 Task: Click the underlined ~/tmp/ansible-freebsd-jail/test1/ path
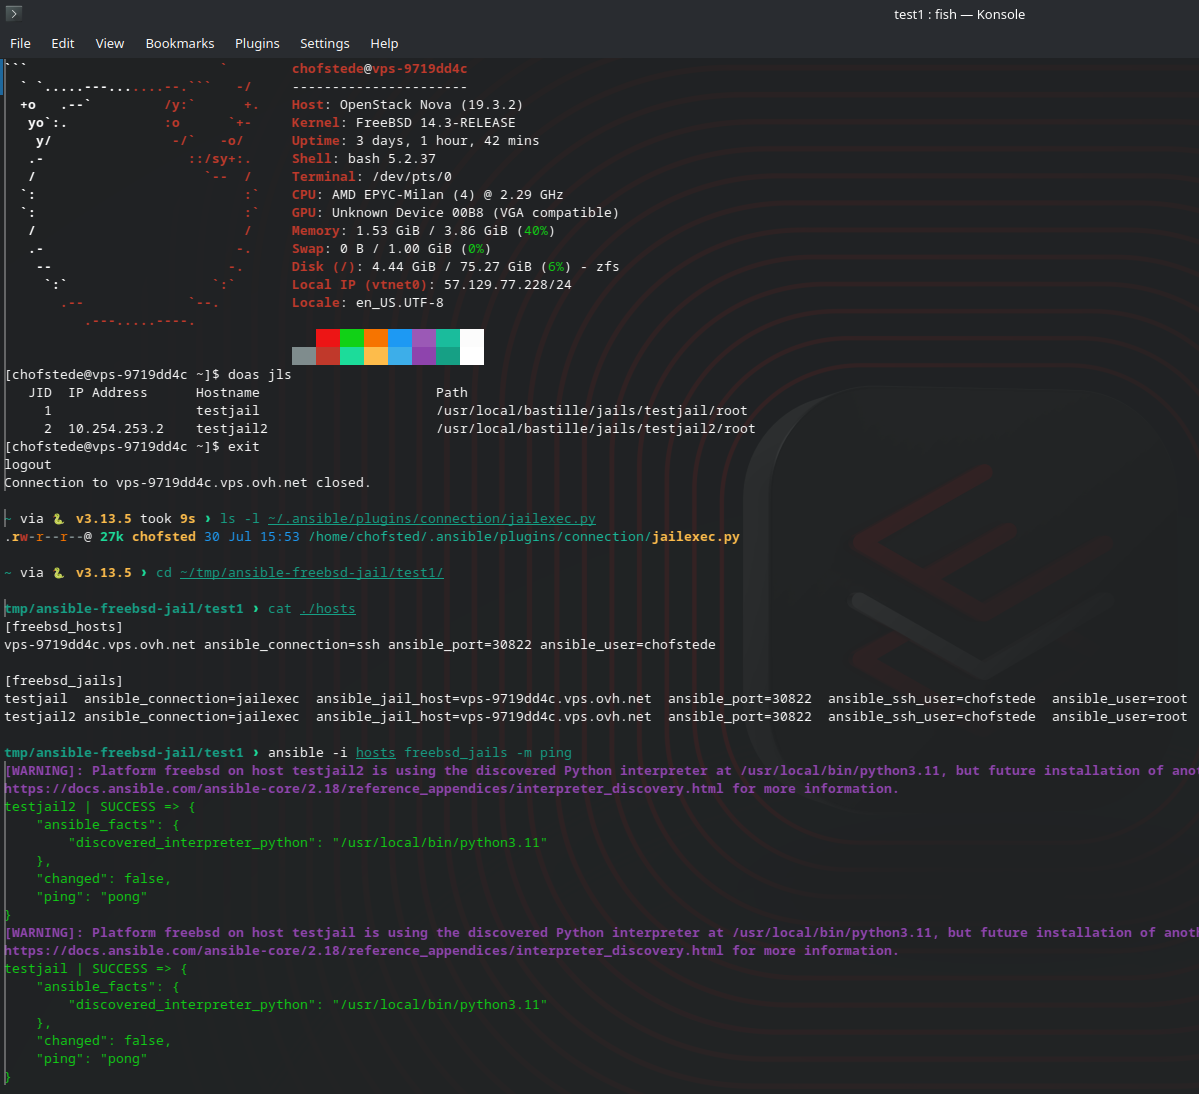(x=311, y=573)
